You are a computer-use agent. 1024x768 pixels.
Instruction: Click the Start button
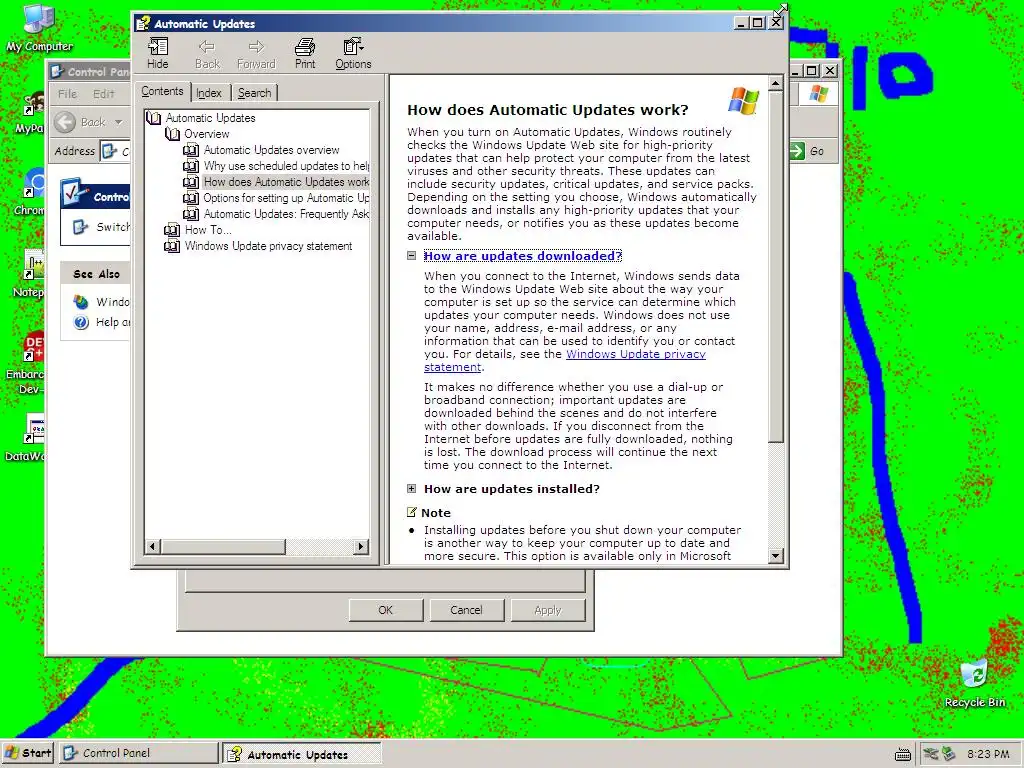(x=28, y=753)
